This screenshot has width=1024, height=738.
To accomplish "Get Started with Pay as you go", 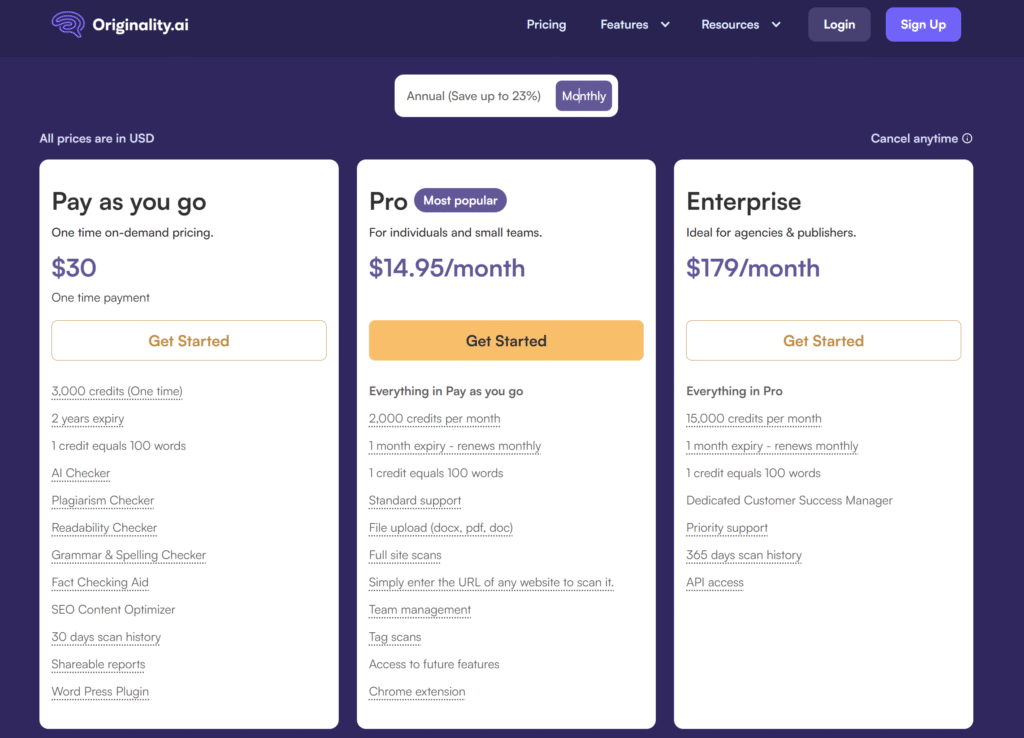I will (x=189, y=341).
